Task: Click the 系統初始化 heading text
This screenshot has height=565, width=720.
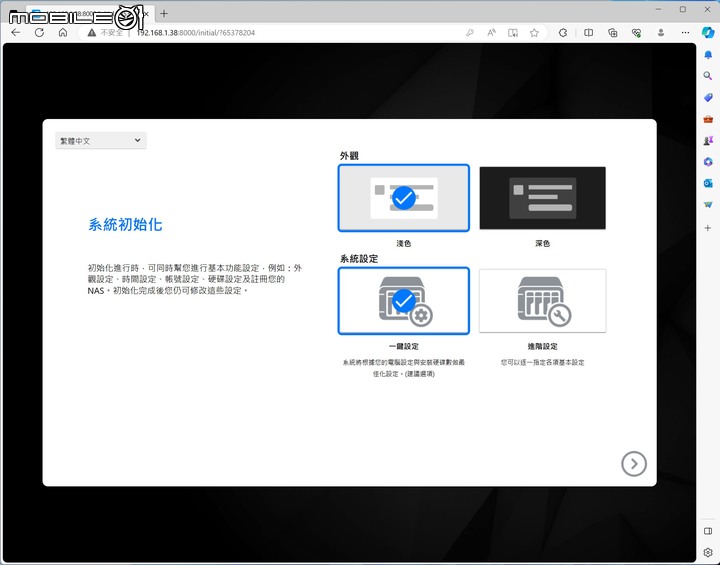Action: (125, 224)
